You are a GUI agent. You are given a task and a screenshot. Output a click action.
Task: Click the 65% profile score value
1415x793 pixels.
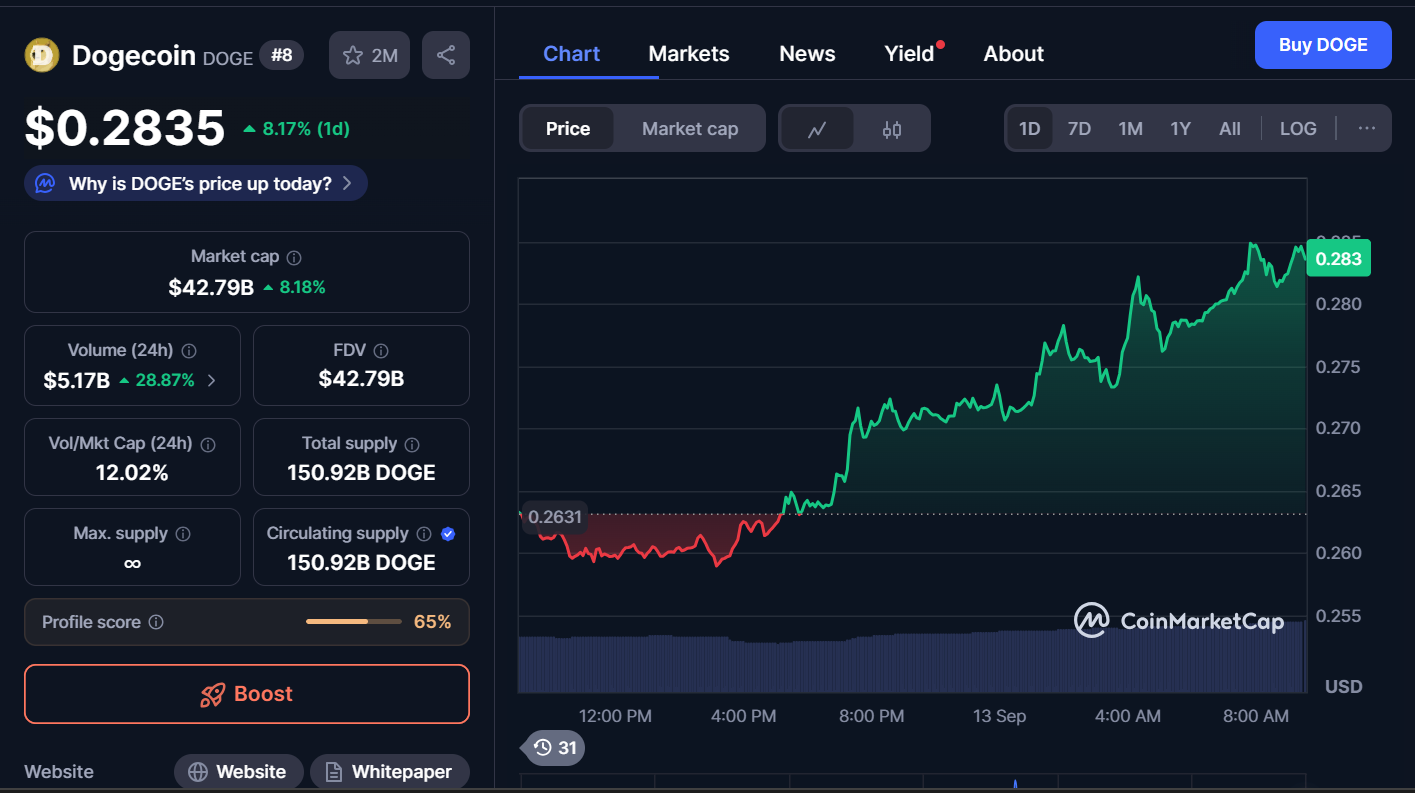432,622
